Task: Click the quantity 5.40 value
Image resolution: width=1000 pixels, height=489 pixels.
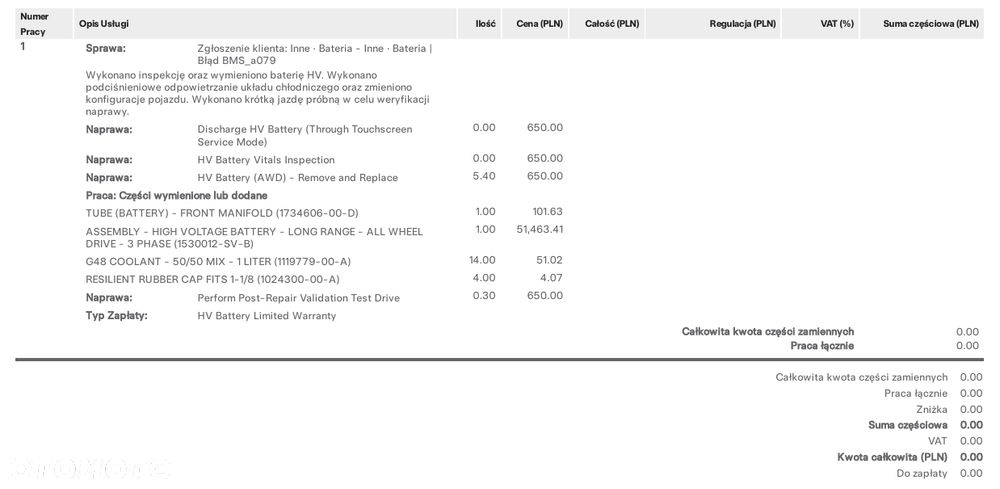Action: pyautogui.click(x=484, y=176)
